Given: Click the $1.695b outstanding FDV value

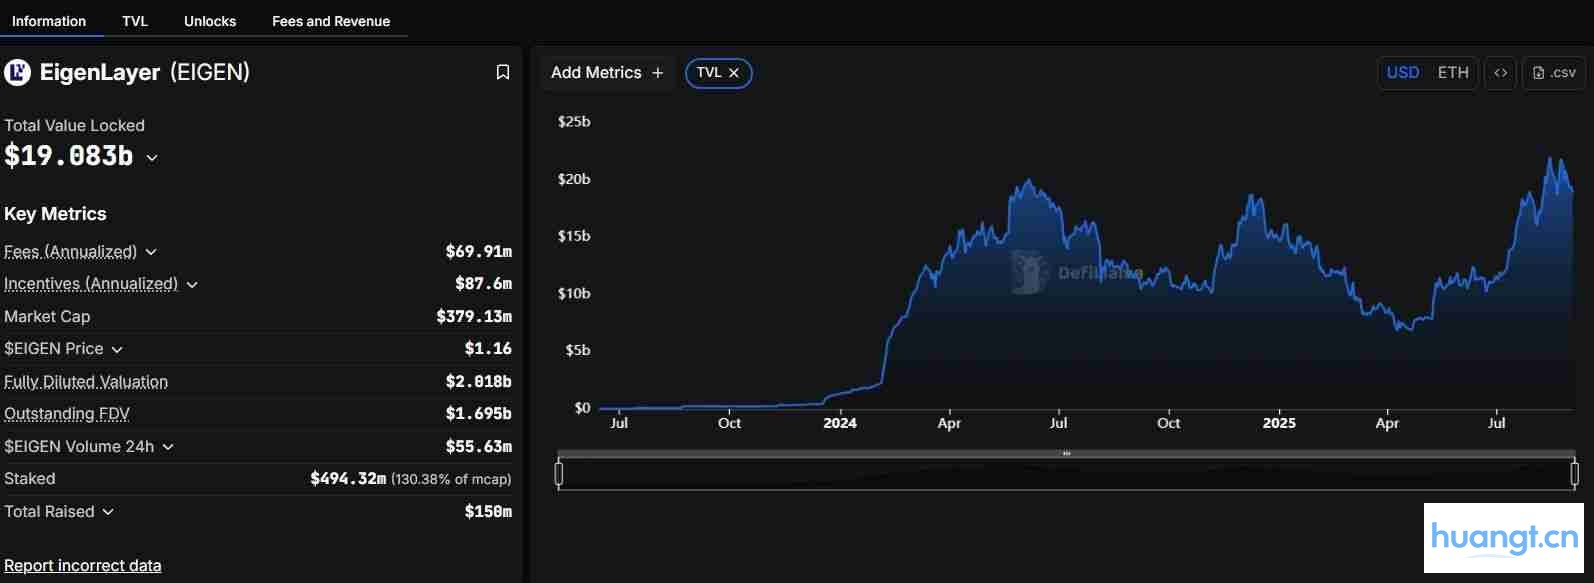Looking at the screenshot, I should tap(478, 414).
